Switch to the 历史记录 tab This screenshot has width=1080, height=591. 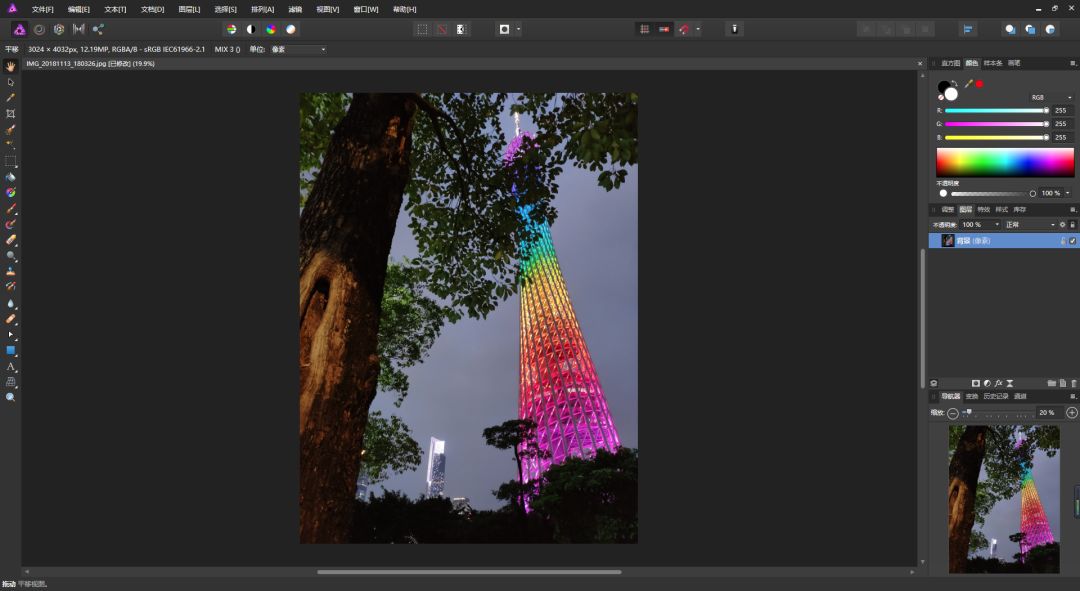[995, 396]
